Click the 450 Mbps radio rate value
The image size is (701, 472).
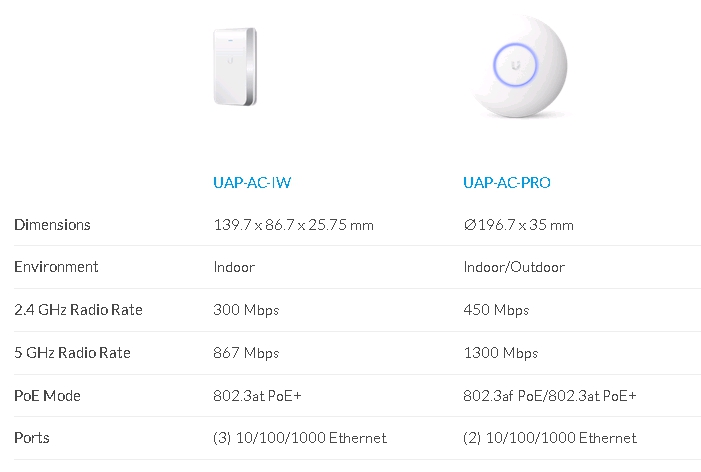(496, 310)
